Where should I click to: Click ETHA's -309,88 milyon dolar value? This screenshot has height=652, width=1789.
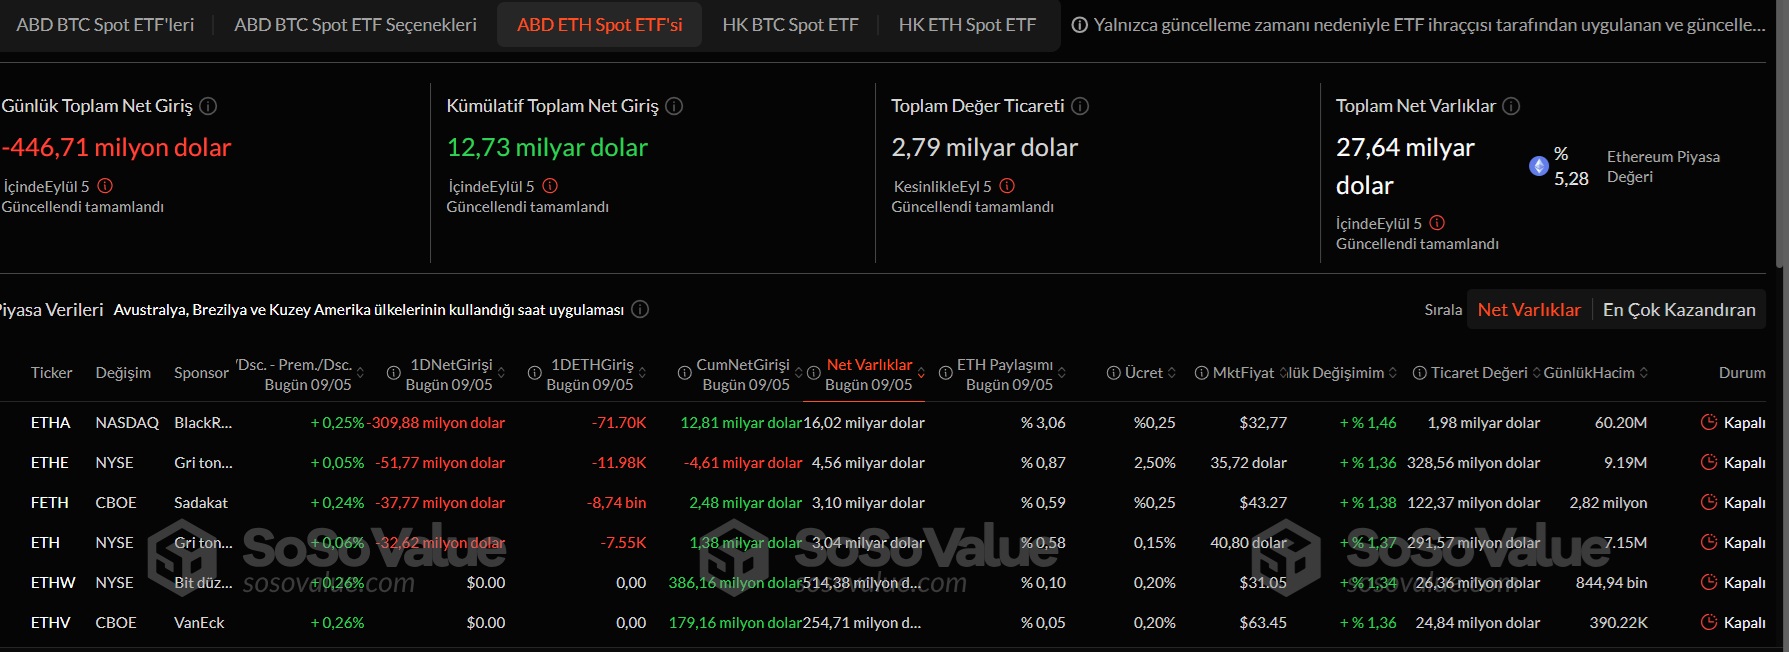coord(437,423)
